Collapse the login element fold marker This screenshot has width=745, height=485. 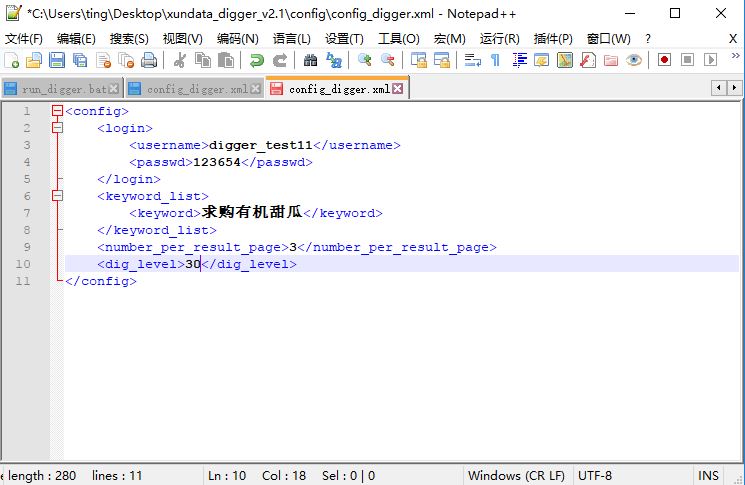(57, 128)
